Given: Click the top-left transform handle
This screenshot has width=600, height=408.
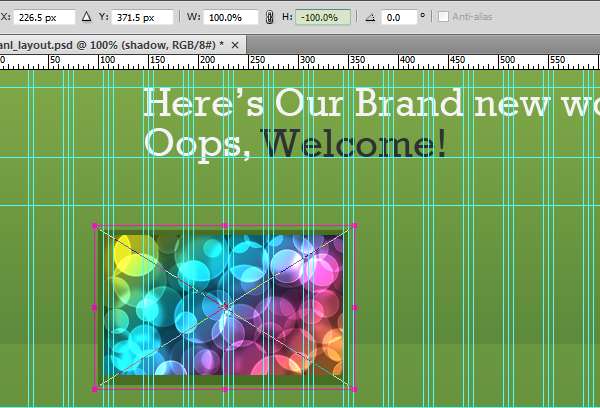Looking at the screenshot, I should pyautogui.click(x=95, y=226).
